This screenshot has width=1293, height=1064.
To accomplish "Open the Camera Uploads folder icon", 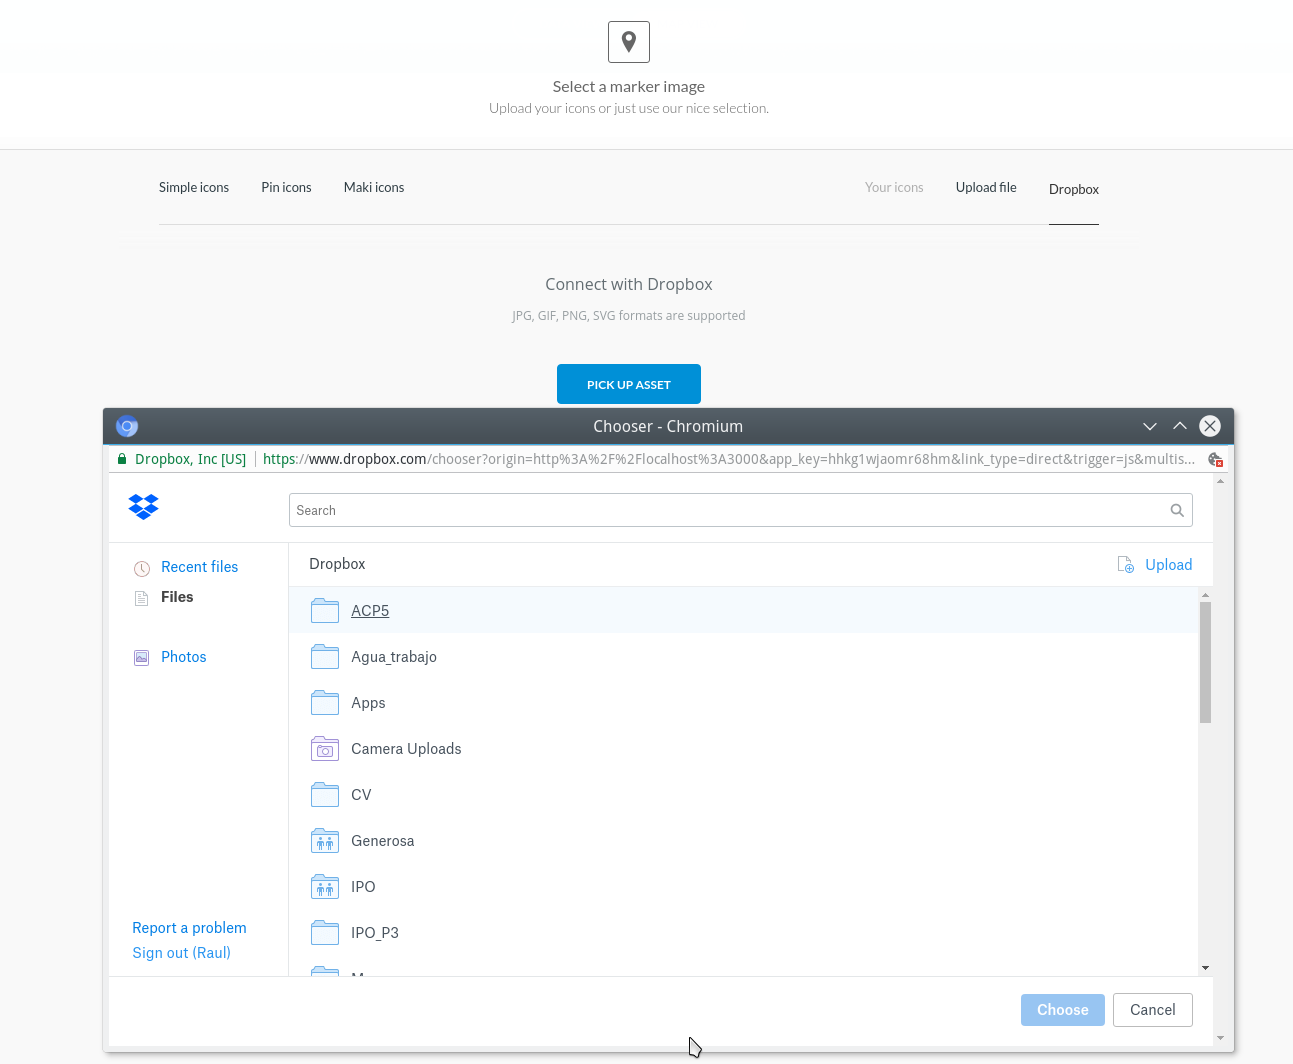I will 325,748.
